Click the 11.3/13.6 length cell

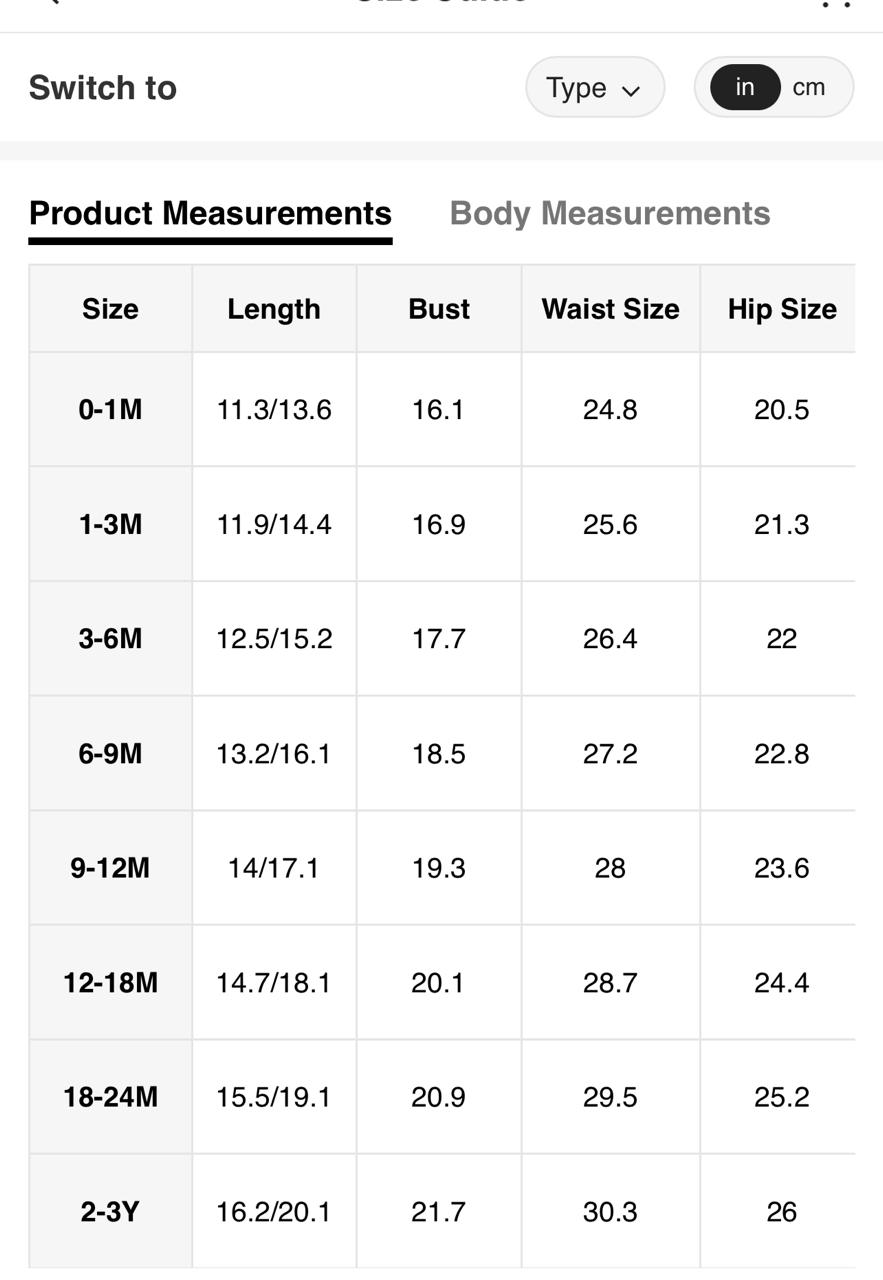(x=274, y=410)
